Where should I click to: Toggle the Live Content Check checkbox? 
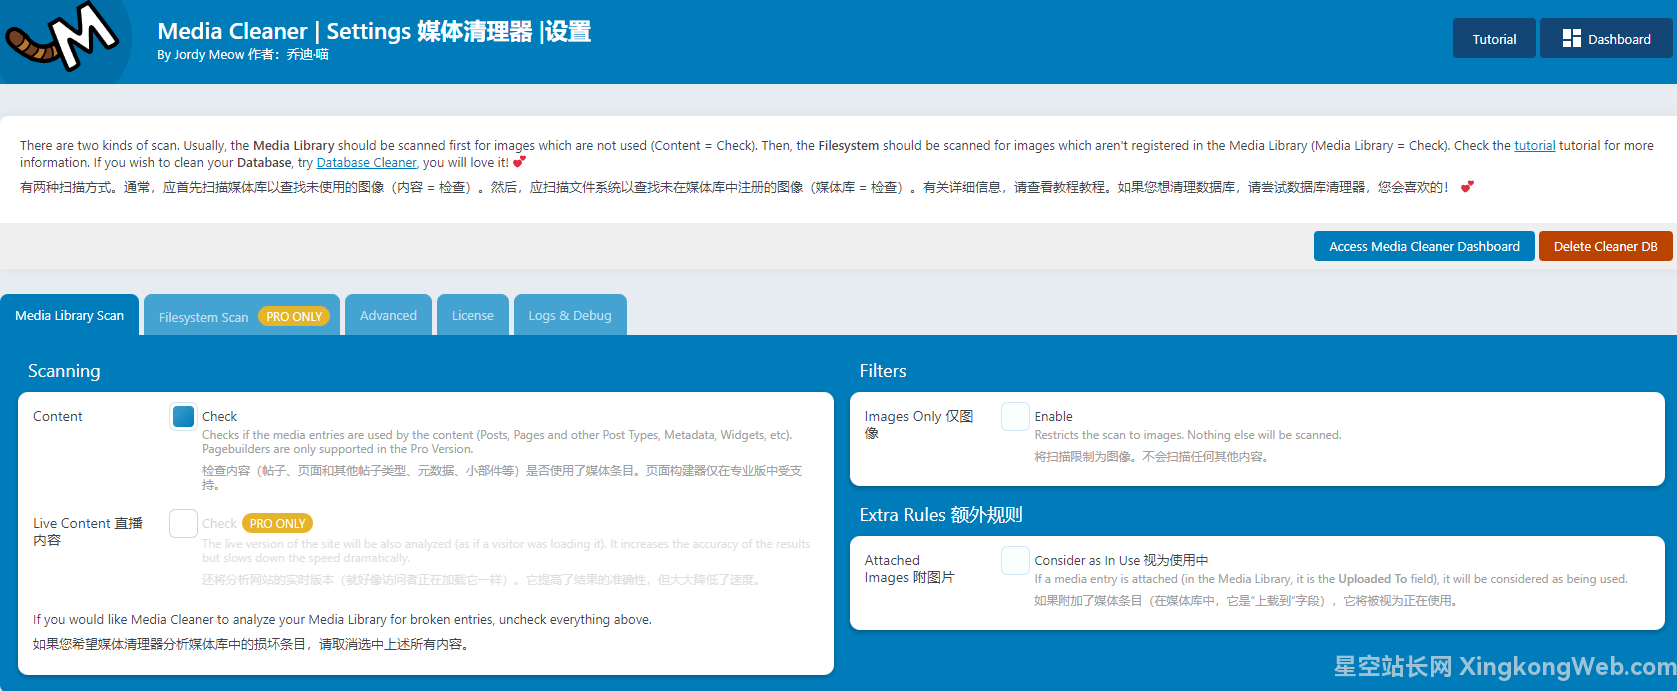point(183,523)
